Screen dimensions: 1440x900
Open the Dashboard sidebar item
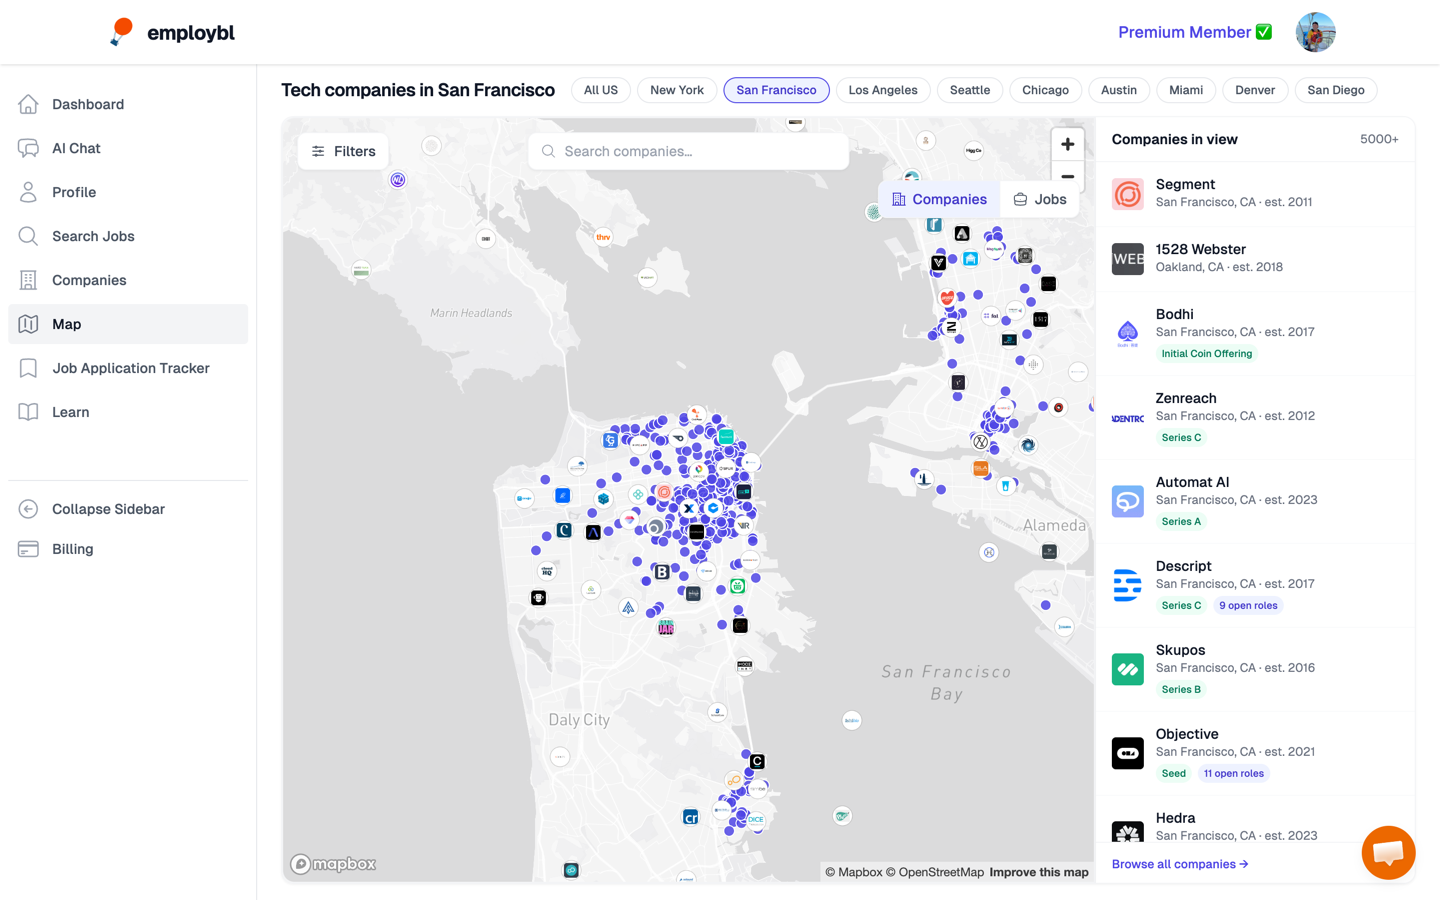[x=128, y=104]
